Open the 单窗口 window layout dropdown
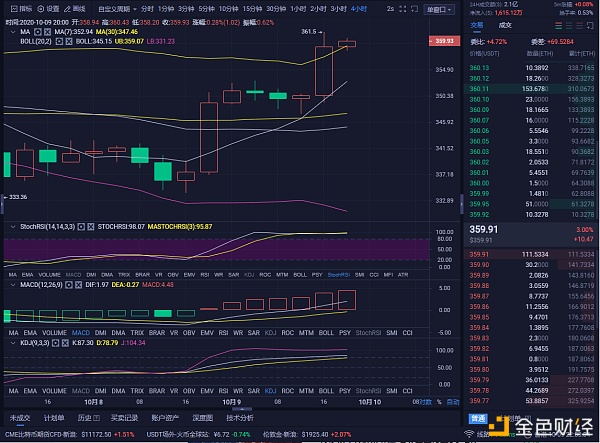Image resolution: width=600 pixels, height=443 pixels. (439, 9)
